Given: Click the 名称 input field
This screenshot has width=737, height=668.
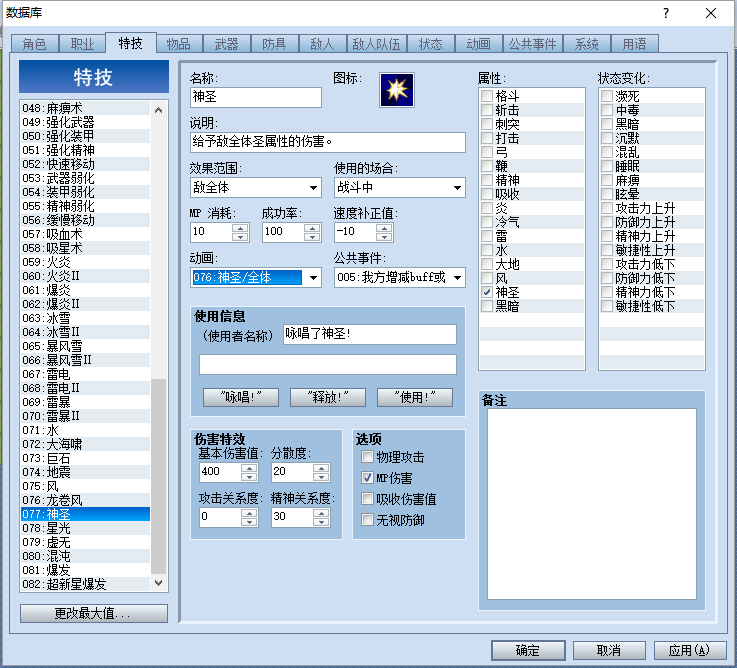Looking at the screenshot, I should (x=256, y=97).
